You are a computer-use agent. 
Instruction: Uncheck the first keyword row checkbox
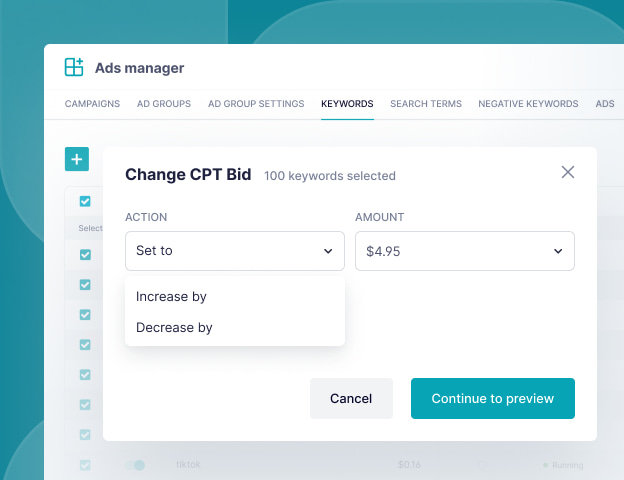click(x=85, y=255)
